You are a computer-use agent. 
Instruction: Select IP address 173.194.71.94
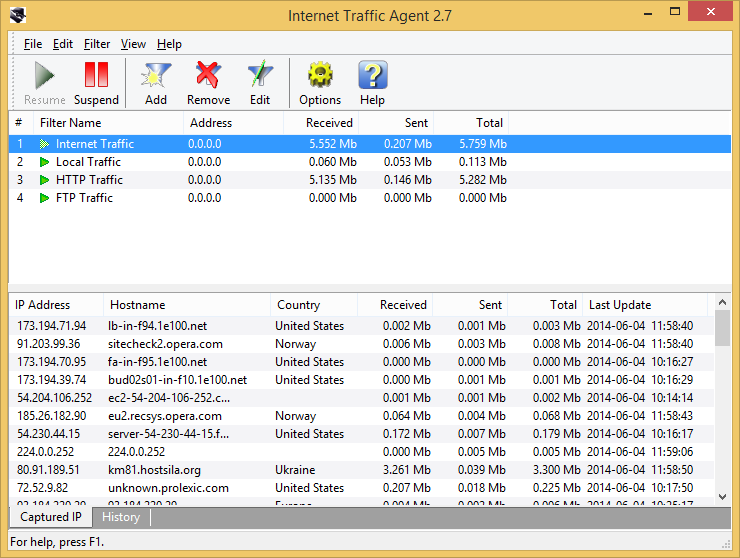[51, 326]
